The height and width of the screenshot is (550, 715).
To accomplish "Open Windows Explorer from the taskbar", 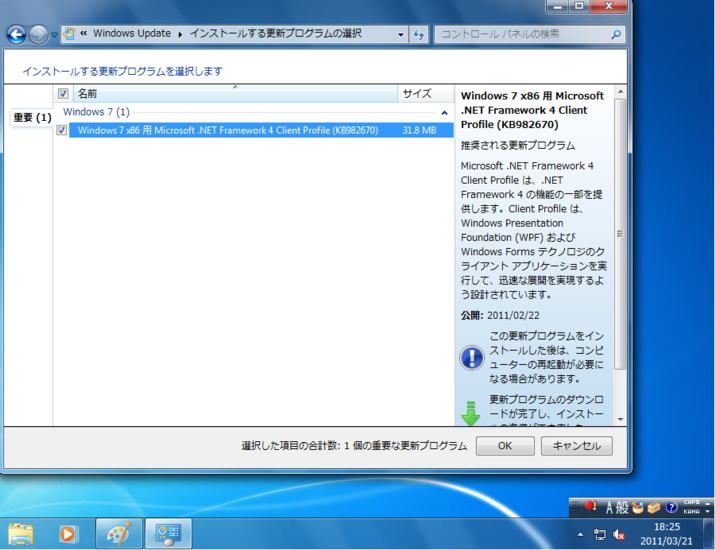I will coord(21,534).
